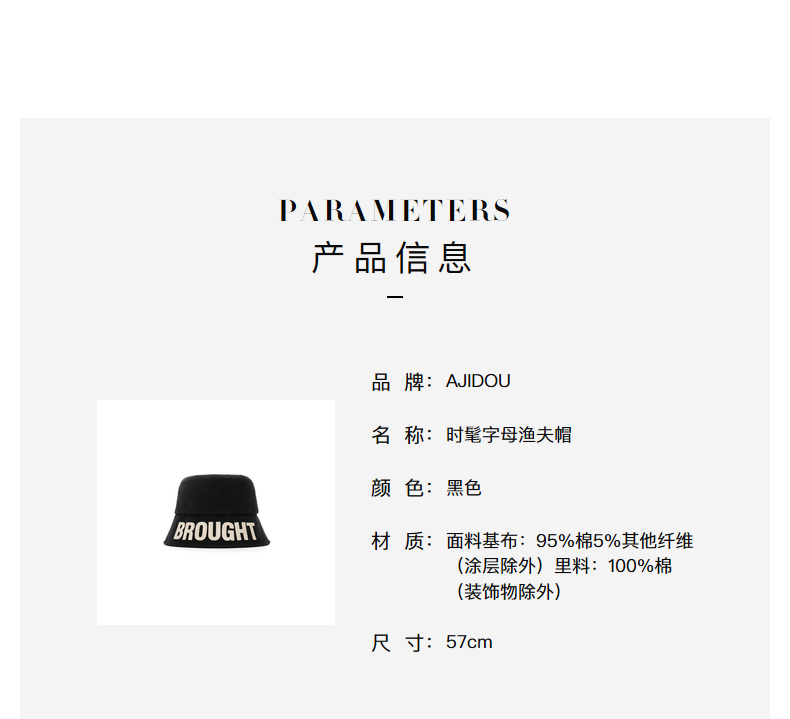Image resolution: width=790 pixels, height=719 pixels.
Task: Click the （涂层除外） text
Action: click(x=500, y=566)
